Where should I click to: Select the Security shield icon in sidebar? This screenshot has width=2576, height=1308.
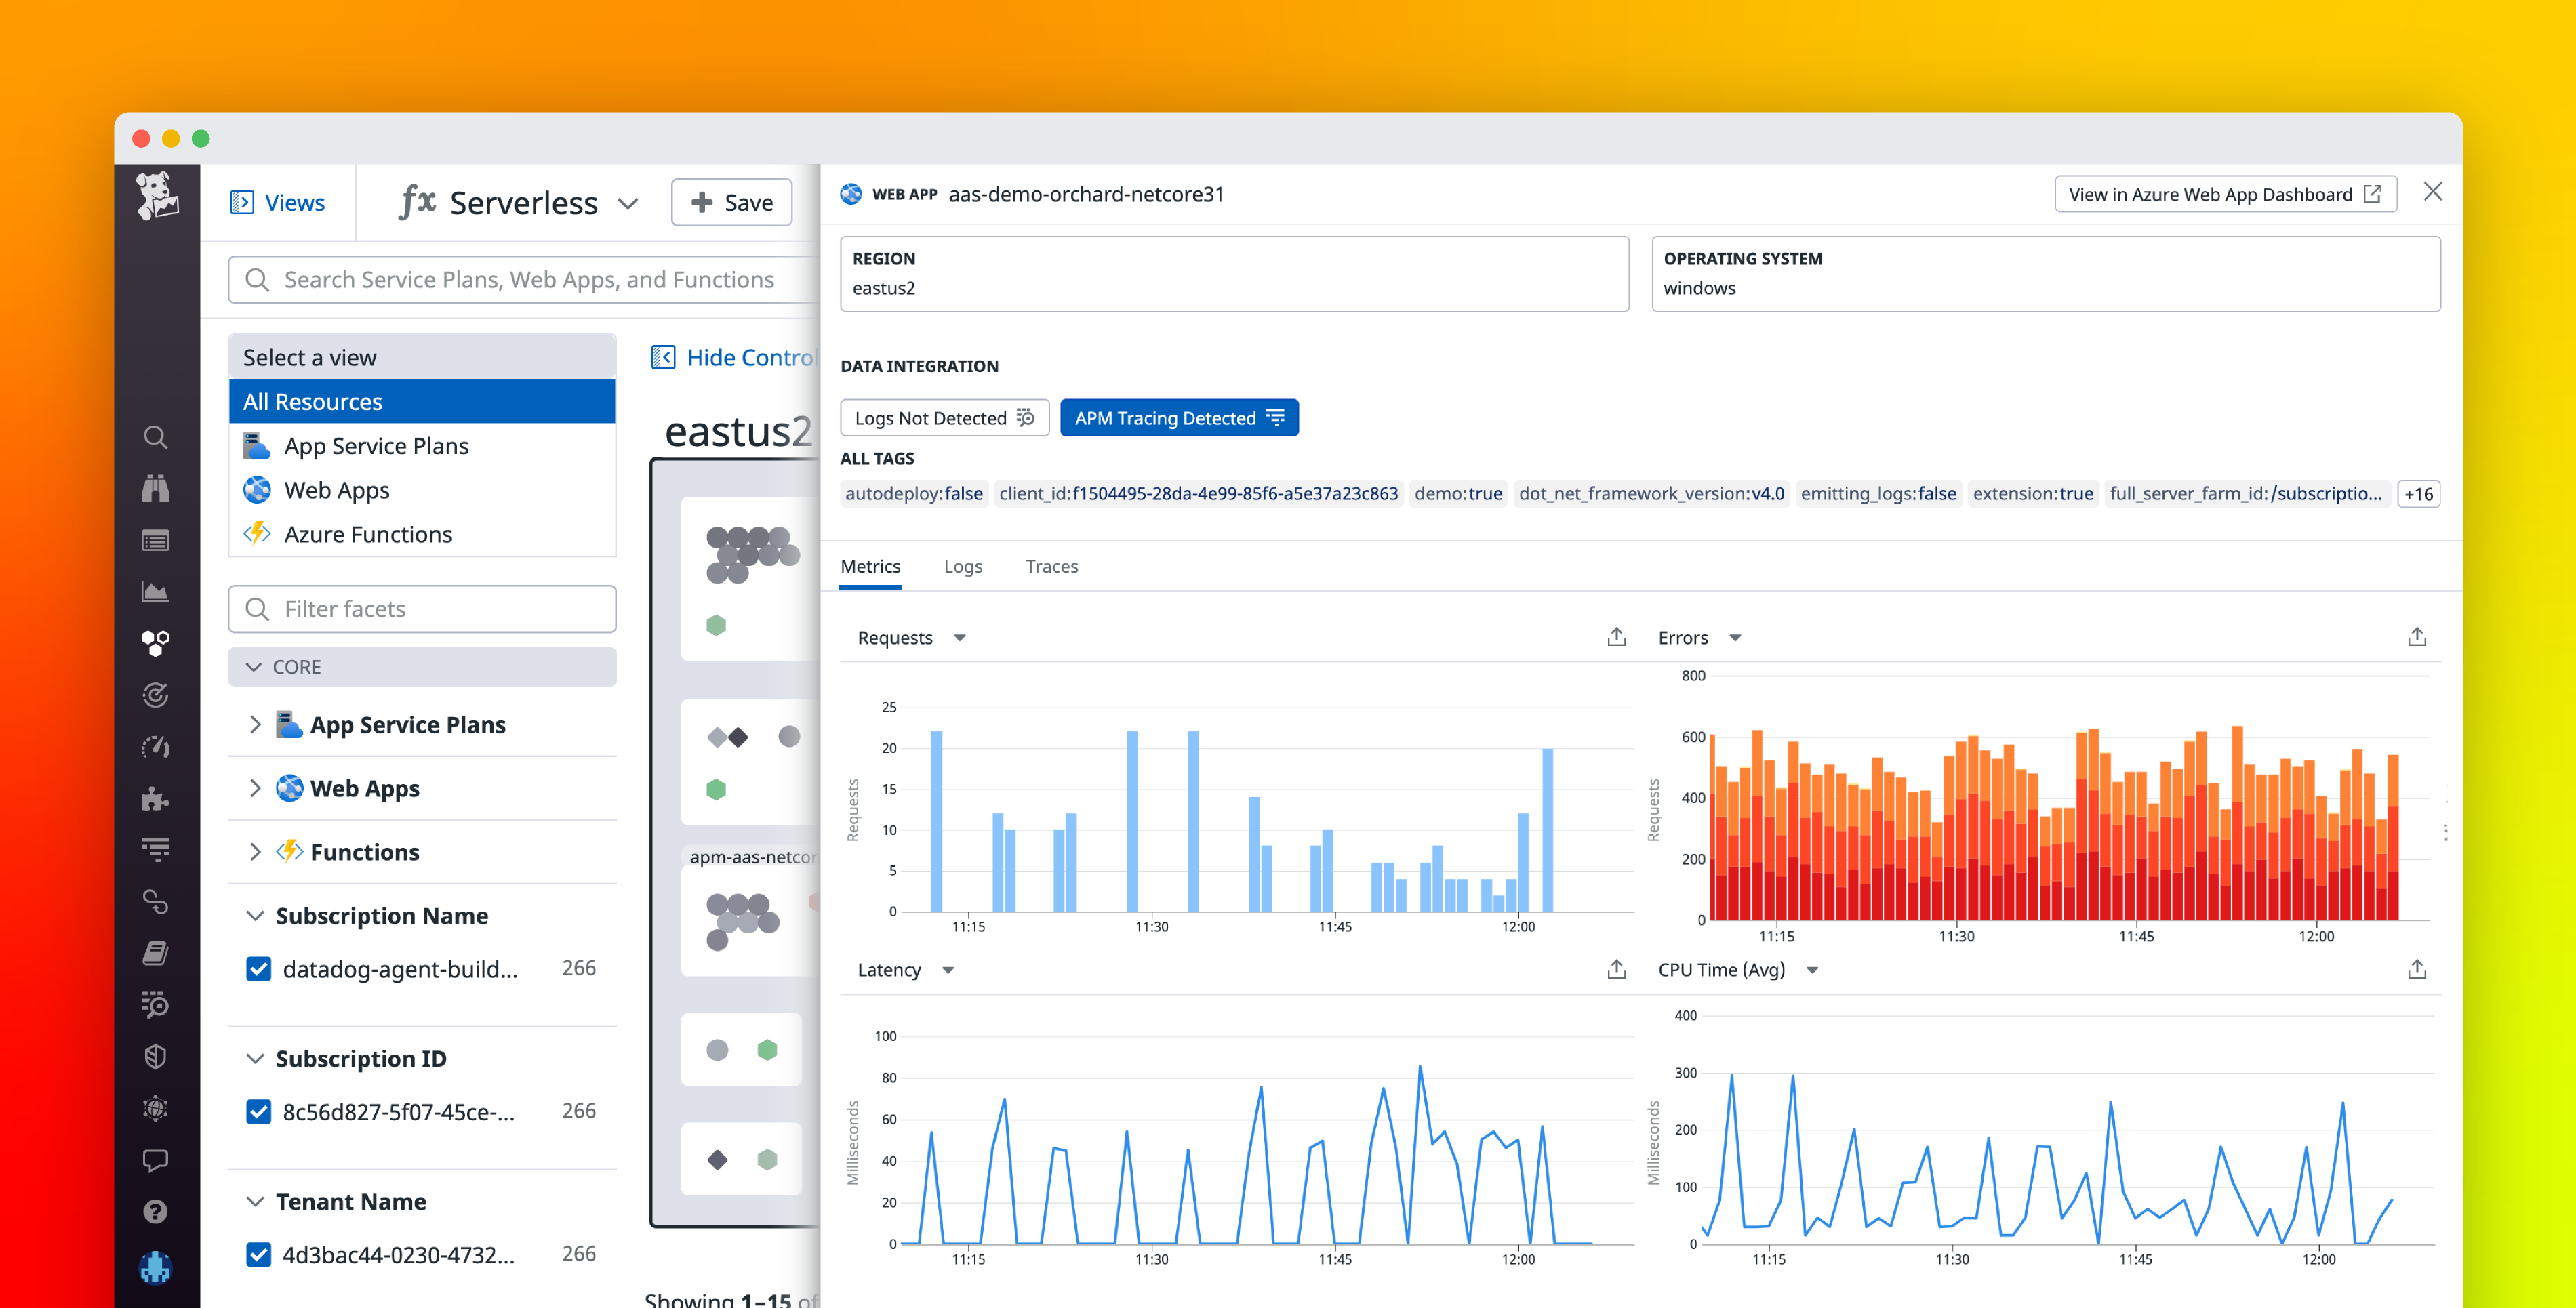coord(156,1056)
